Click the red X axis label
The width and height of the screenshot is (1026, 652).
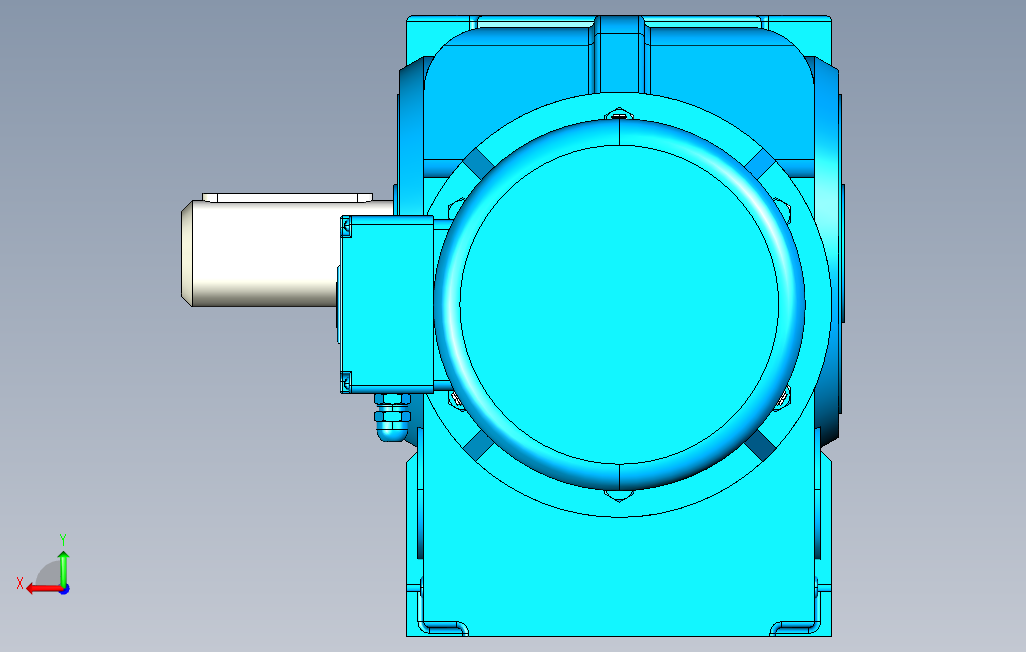click(x=20, y=583)
